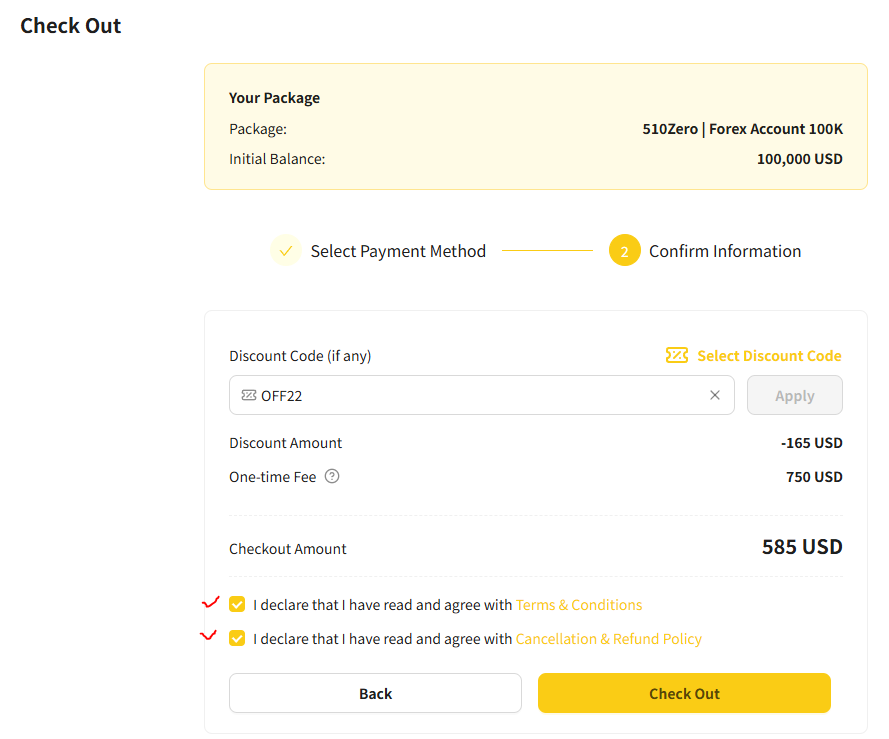Click the 100,000 USD initial balance
Viewport: 889px width, 739px height.
[799, 159]
